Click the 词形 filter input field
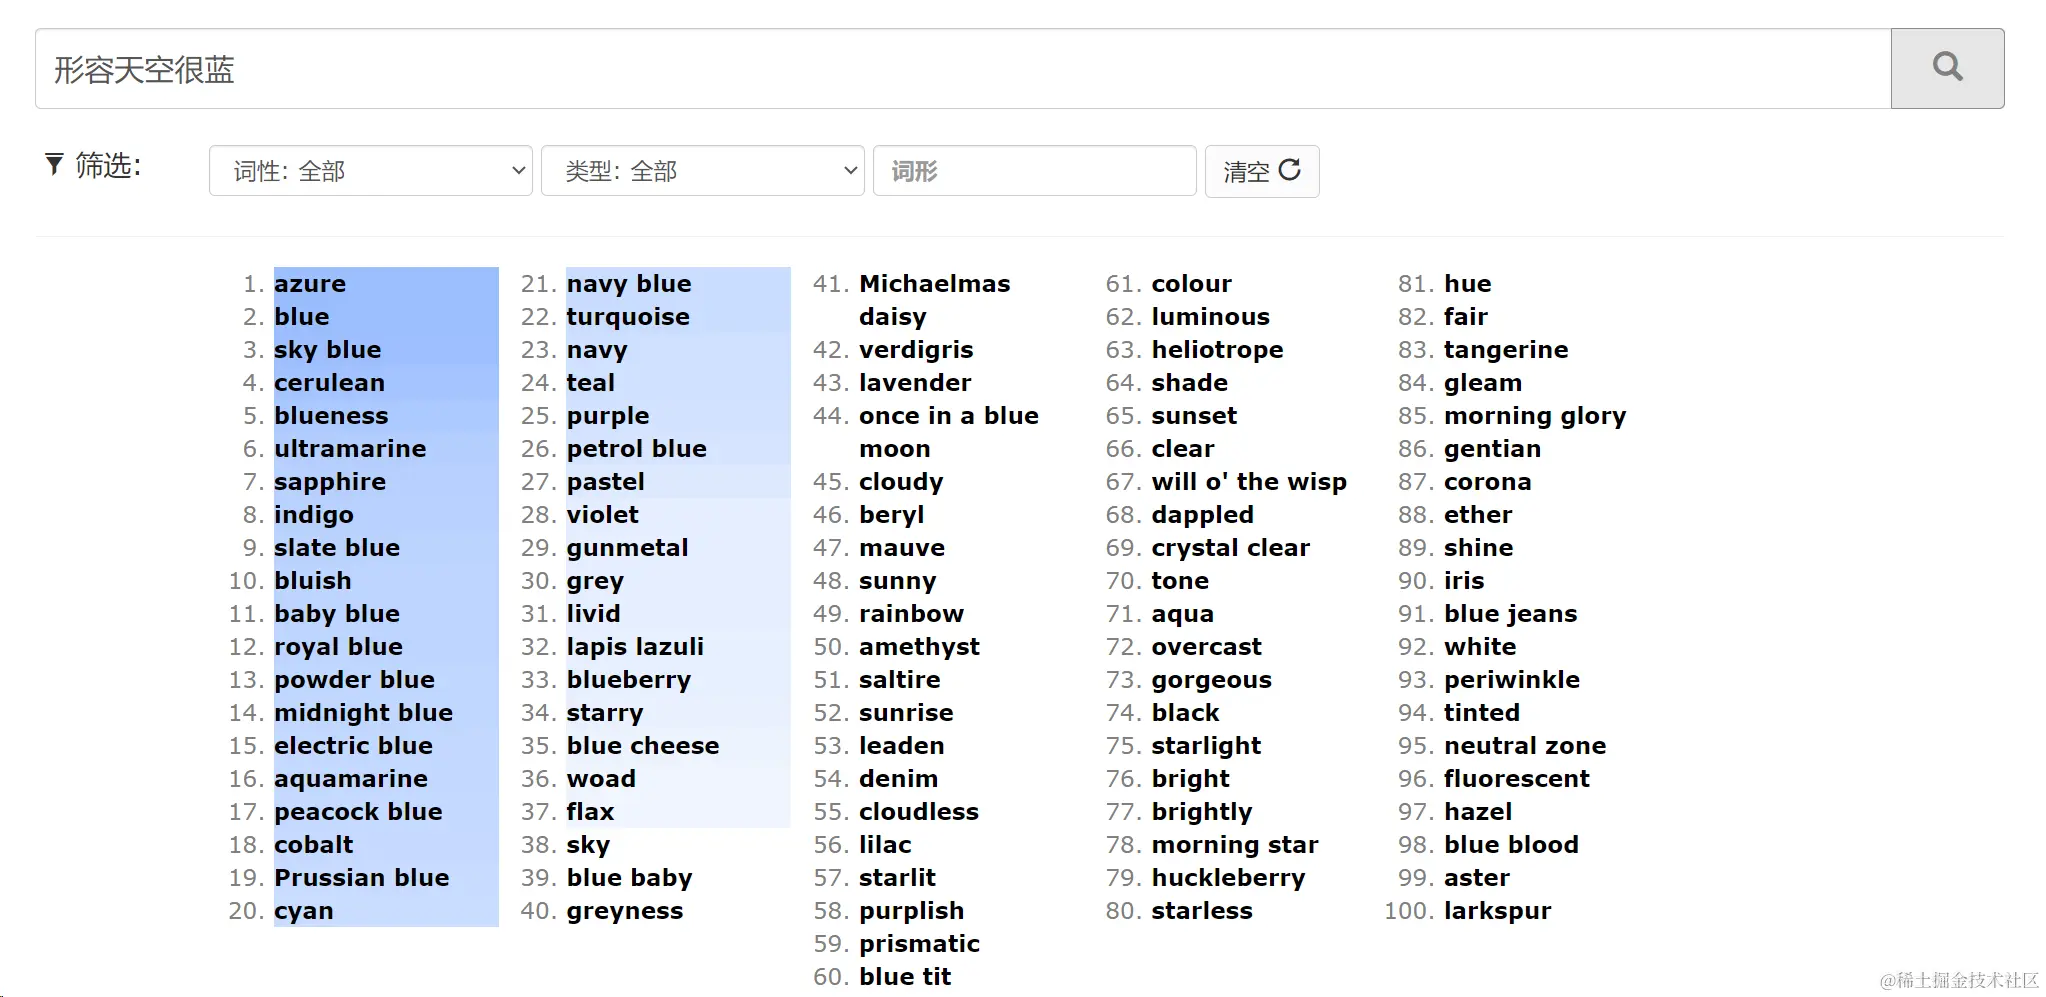 (x=1034, y=170)
